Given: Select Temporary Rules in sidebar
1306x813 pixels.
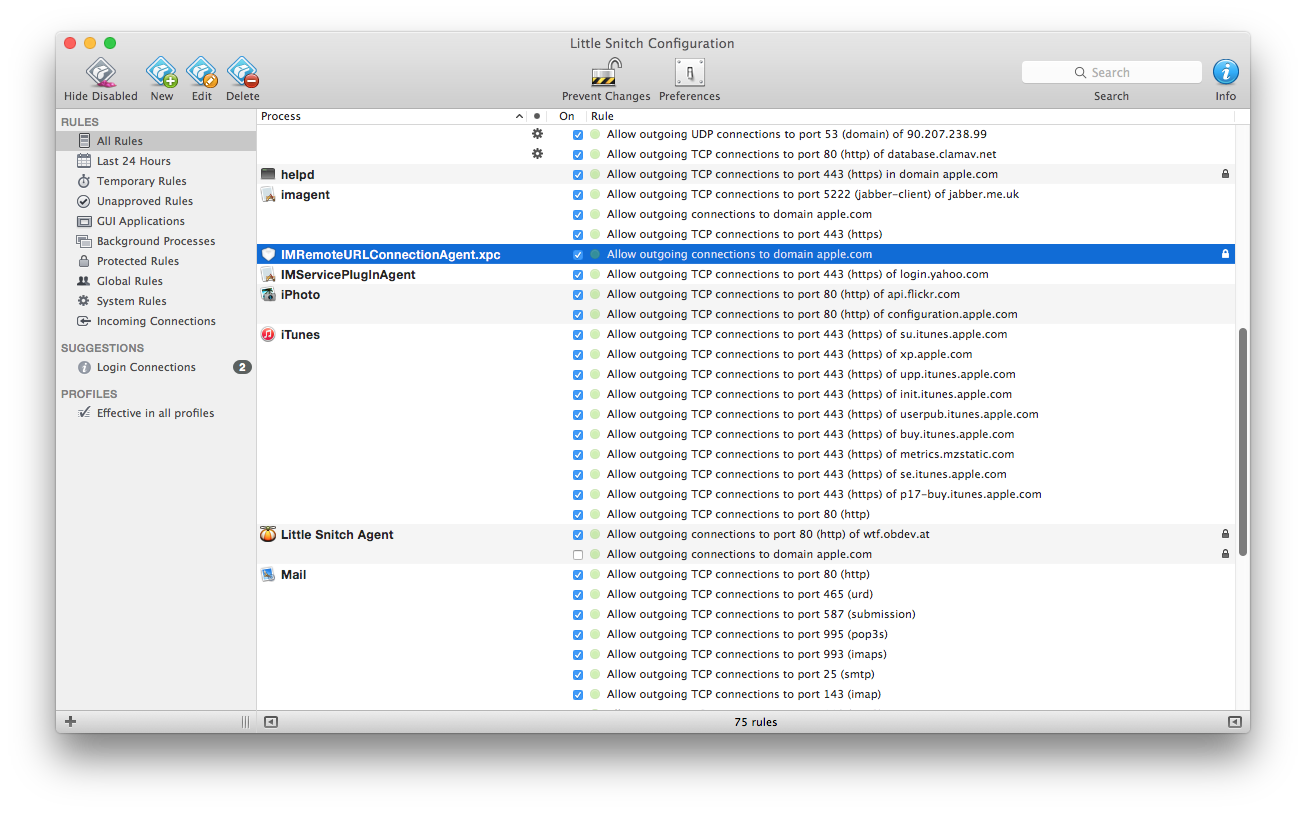Looking at the screenshot, I should pyautogui.click(x=156, y=181).
